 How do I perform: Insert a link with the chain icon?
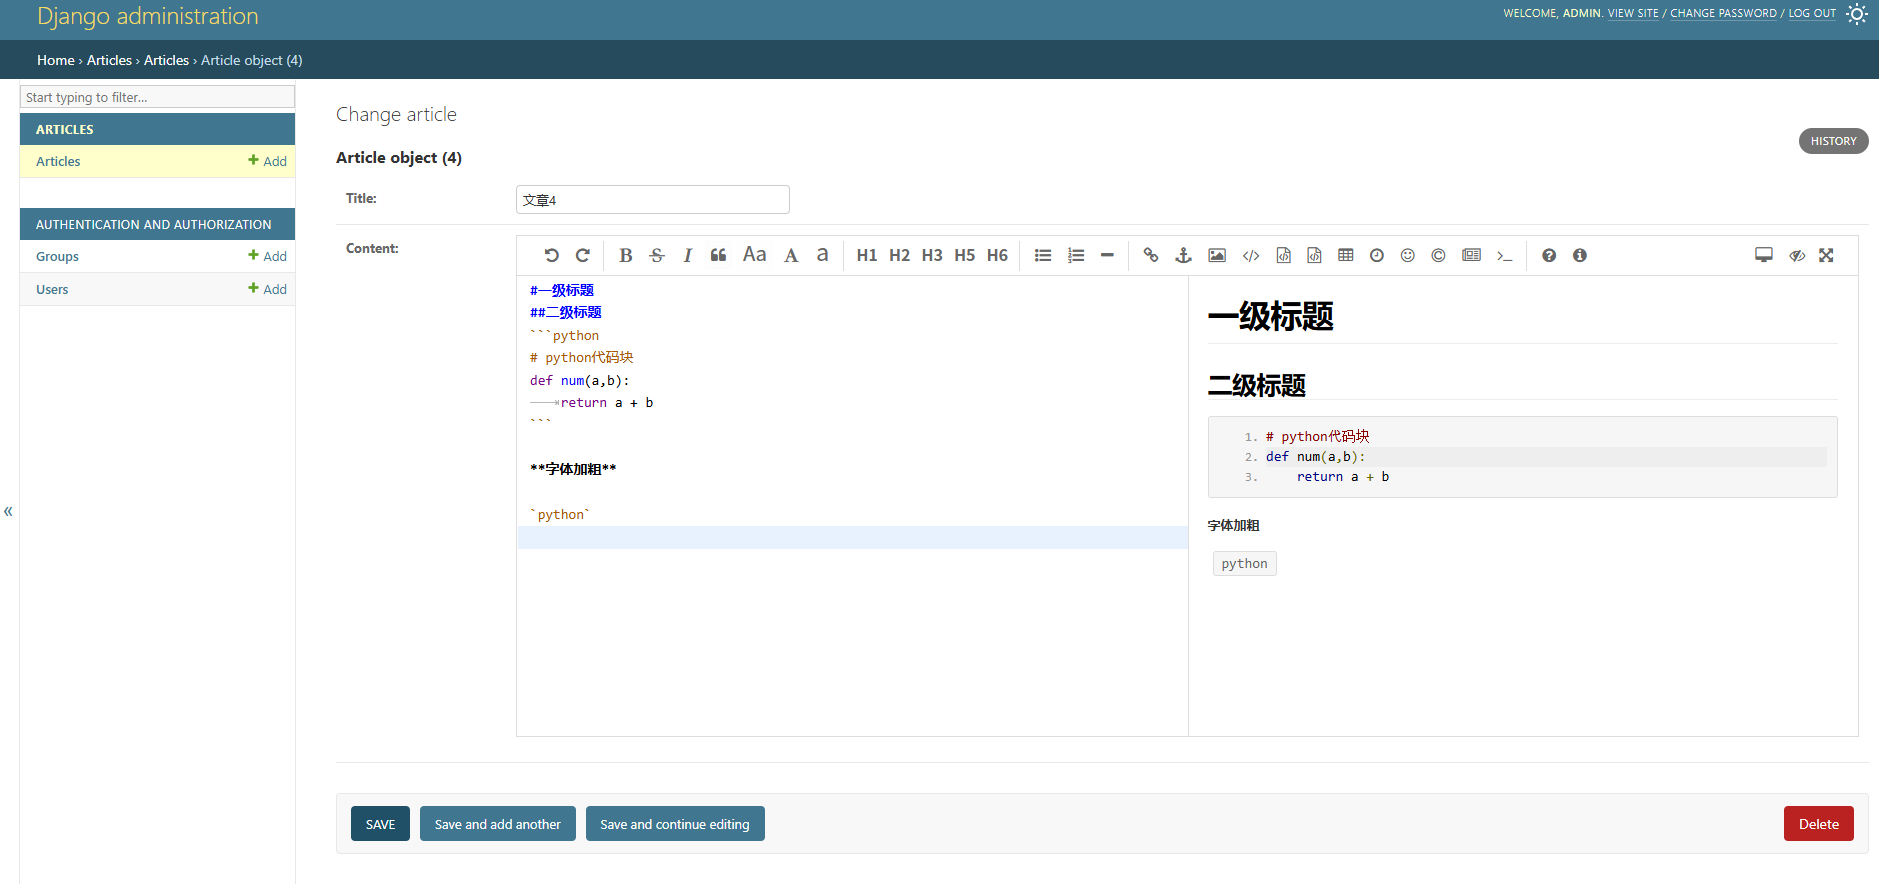(1151, 256)
